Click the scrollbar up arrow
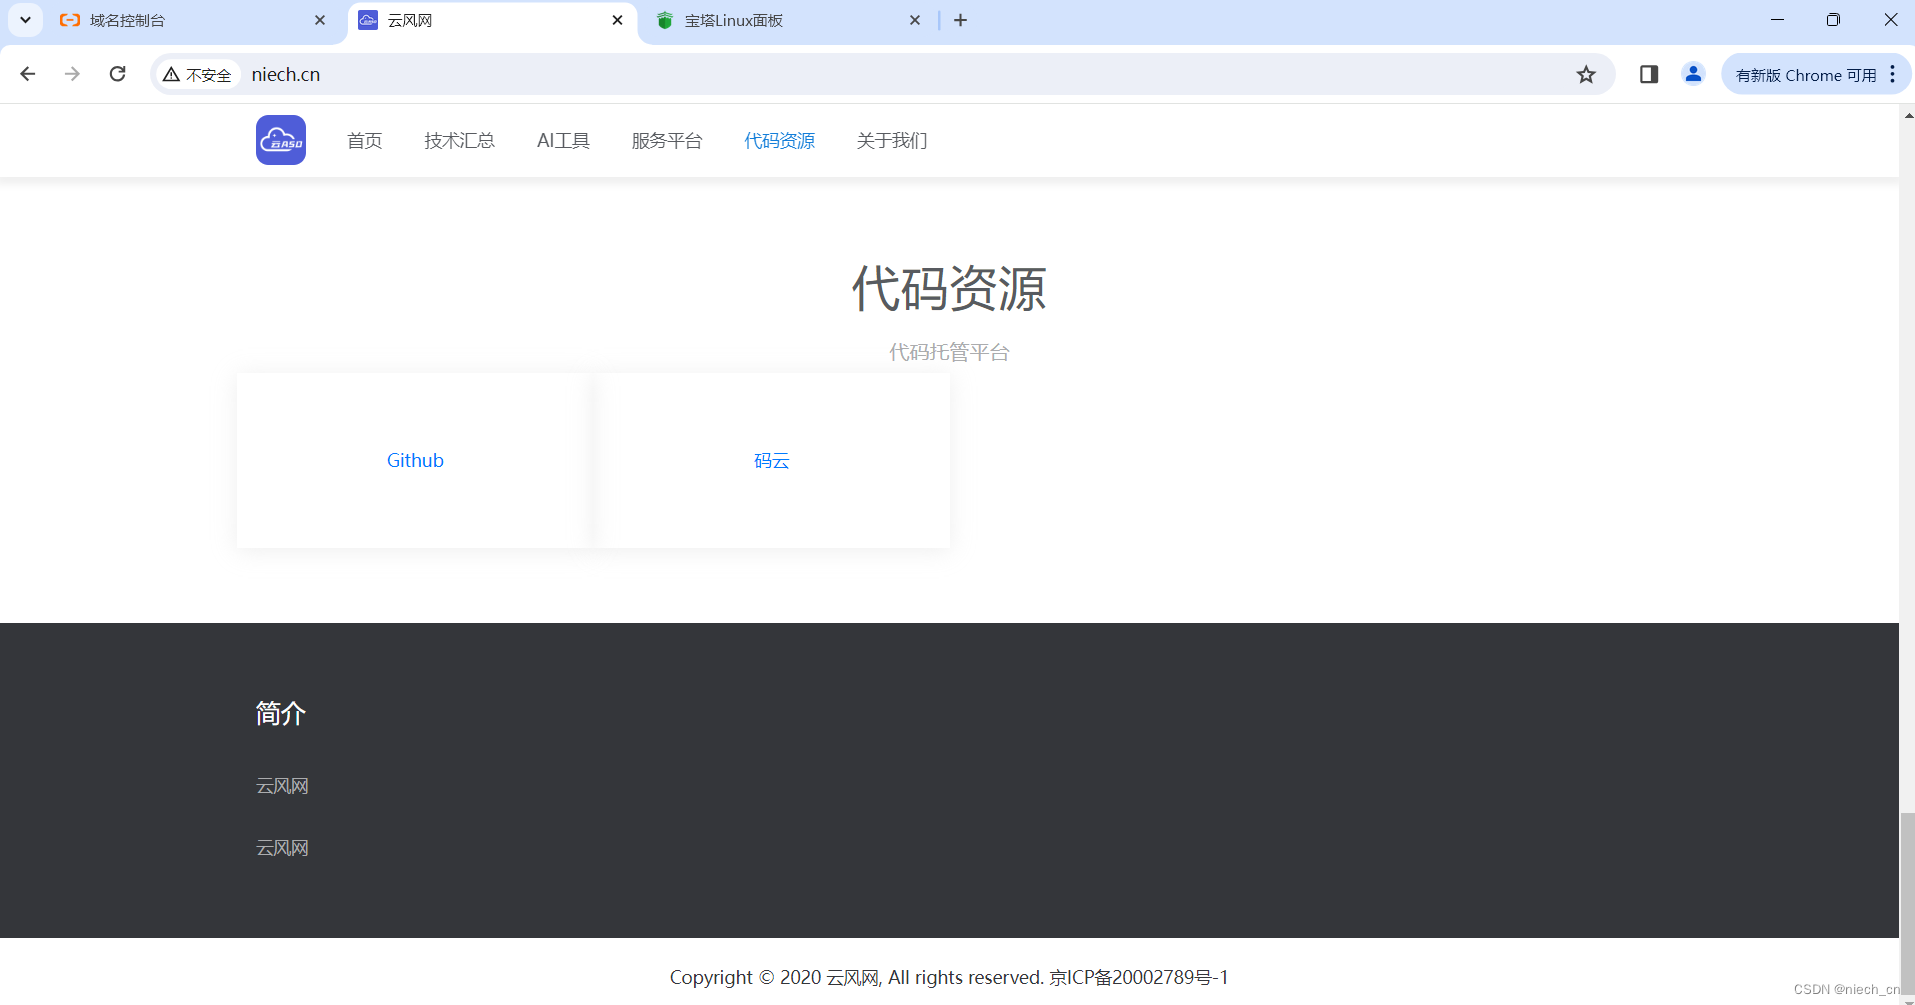 [x=1907, y=115]
